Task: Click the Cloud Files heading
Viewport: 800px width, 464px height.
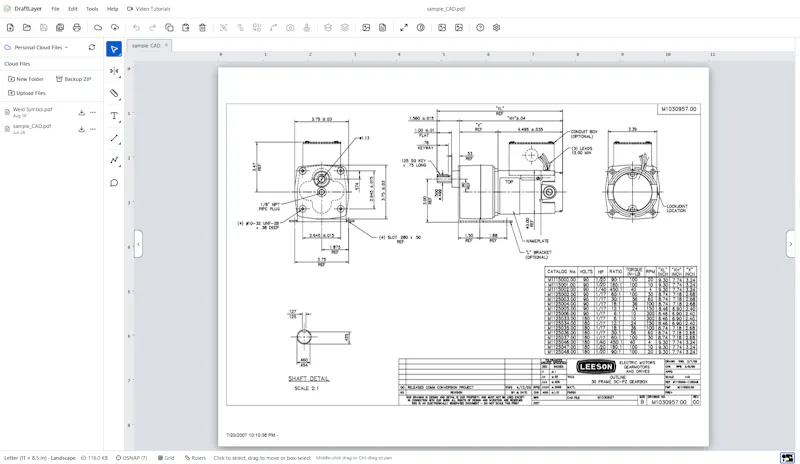Action: tap(17, 64)
